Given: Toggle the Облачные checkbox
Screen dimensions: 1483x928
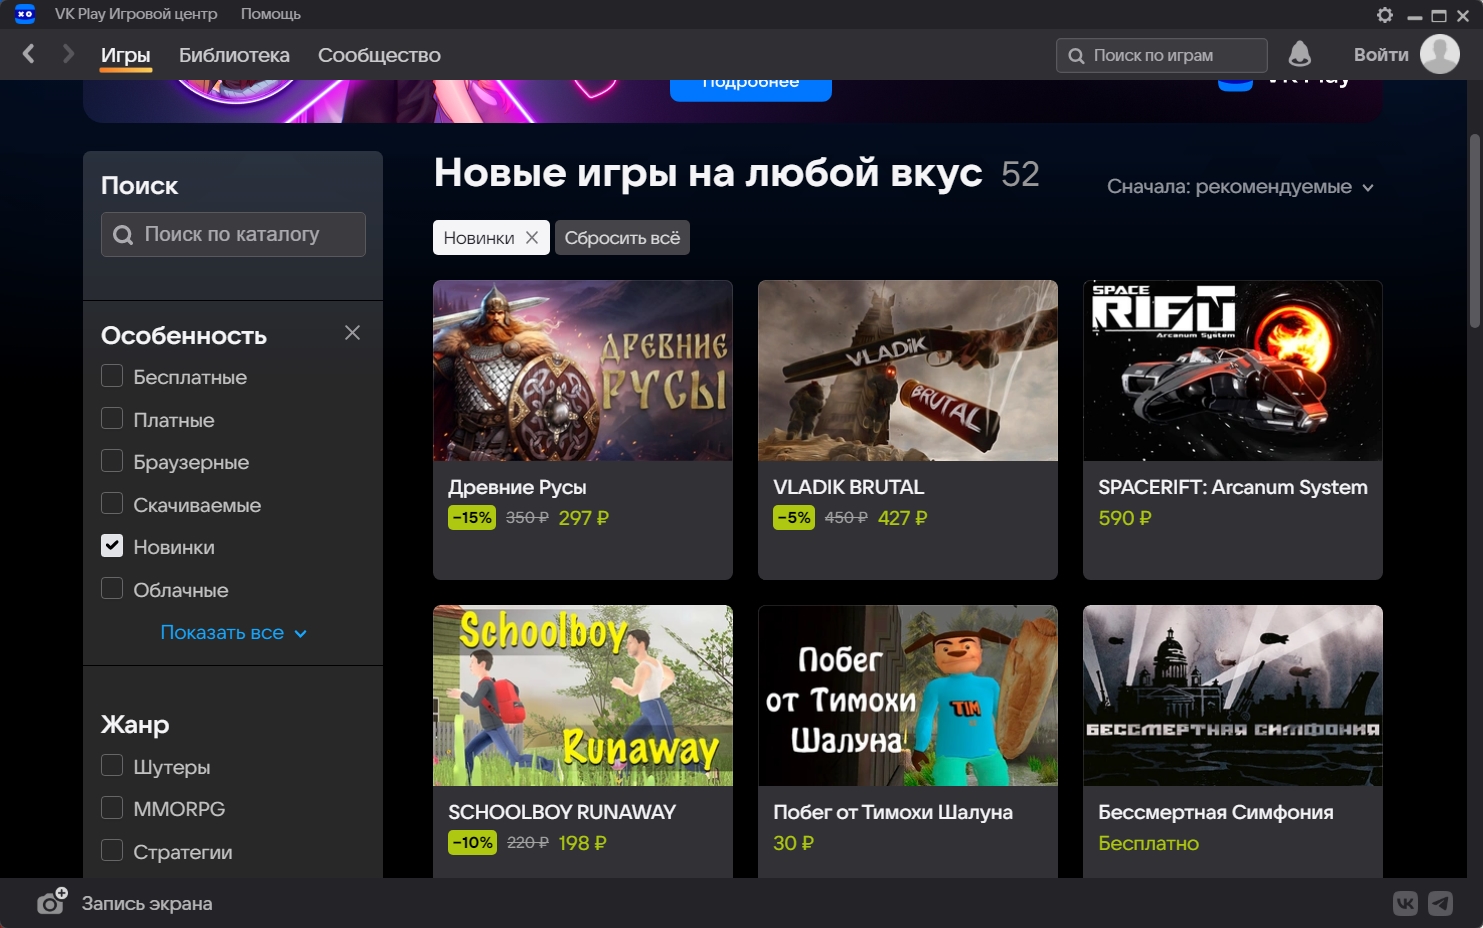Looking at the screenshot, I should pos(112,589).
